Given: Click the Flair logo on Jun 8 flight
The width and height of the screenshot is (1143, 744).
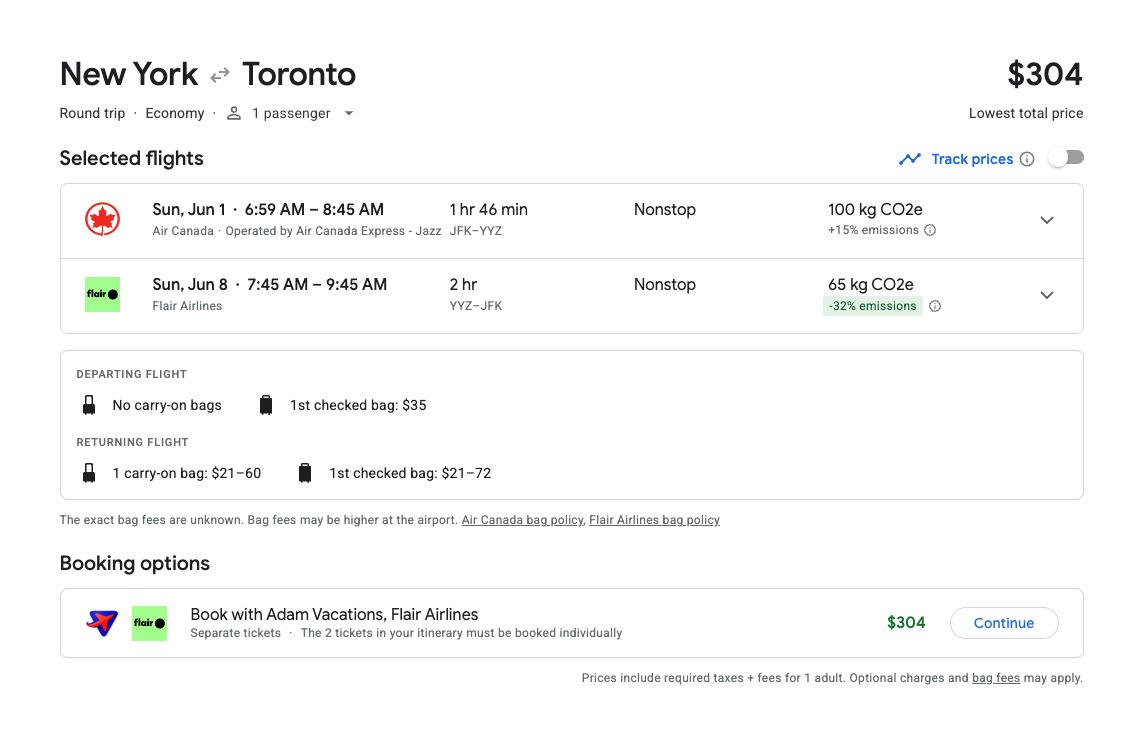Looking at the screenshot, I should pyautogui.click(x=103, y=294).
